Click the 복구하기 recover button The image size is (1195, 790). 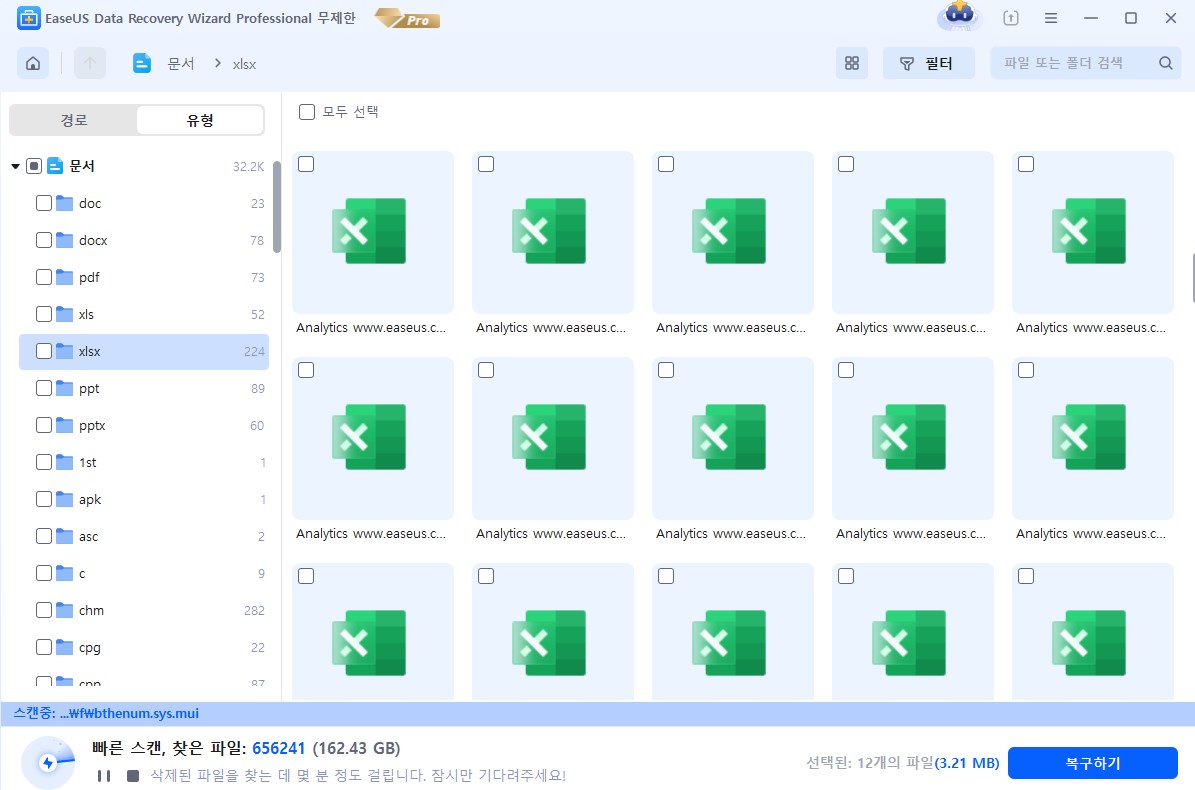click(1093, 763)
